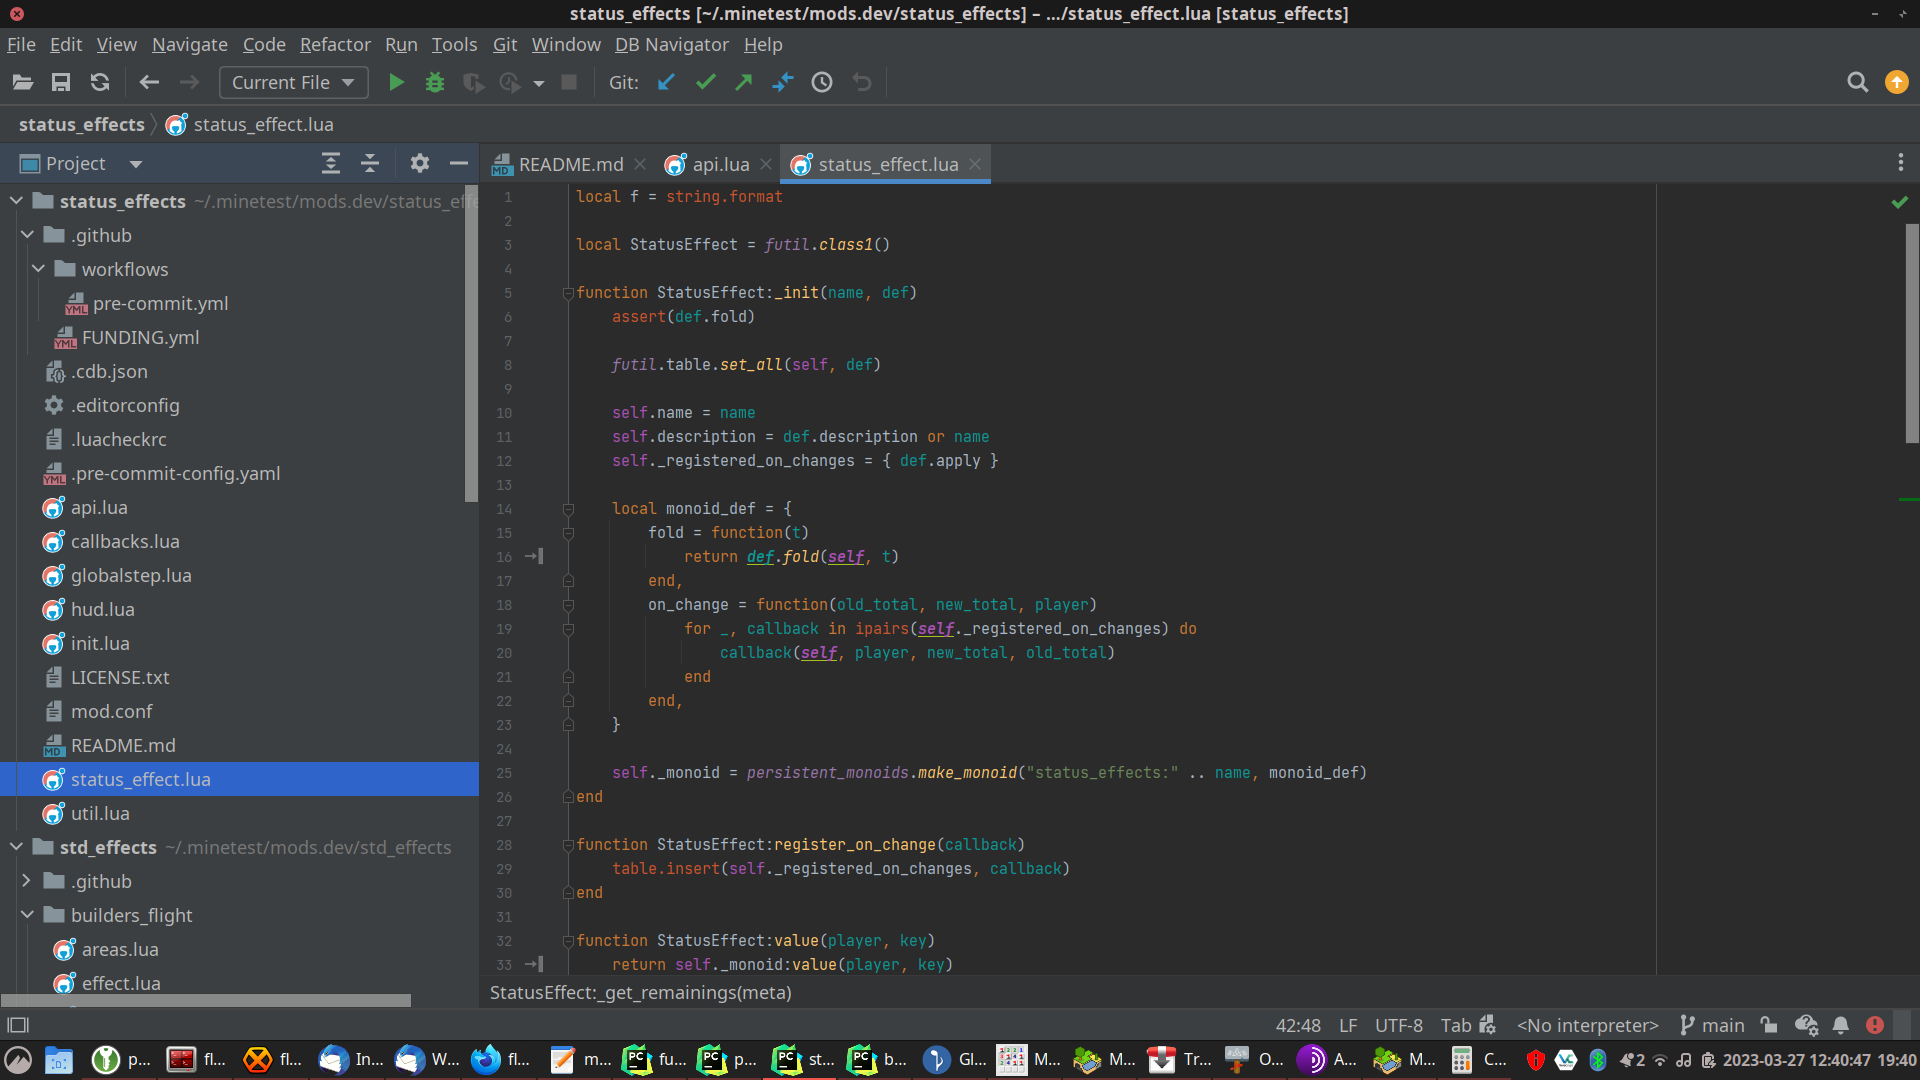Collapse the workflows folder
Viewport: 1920px width, 1080px height.
pos(38,269)
